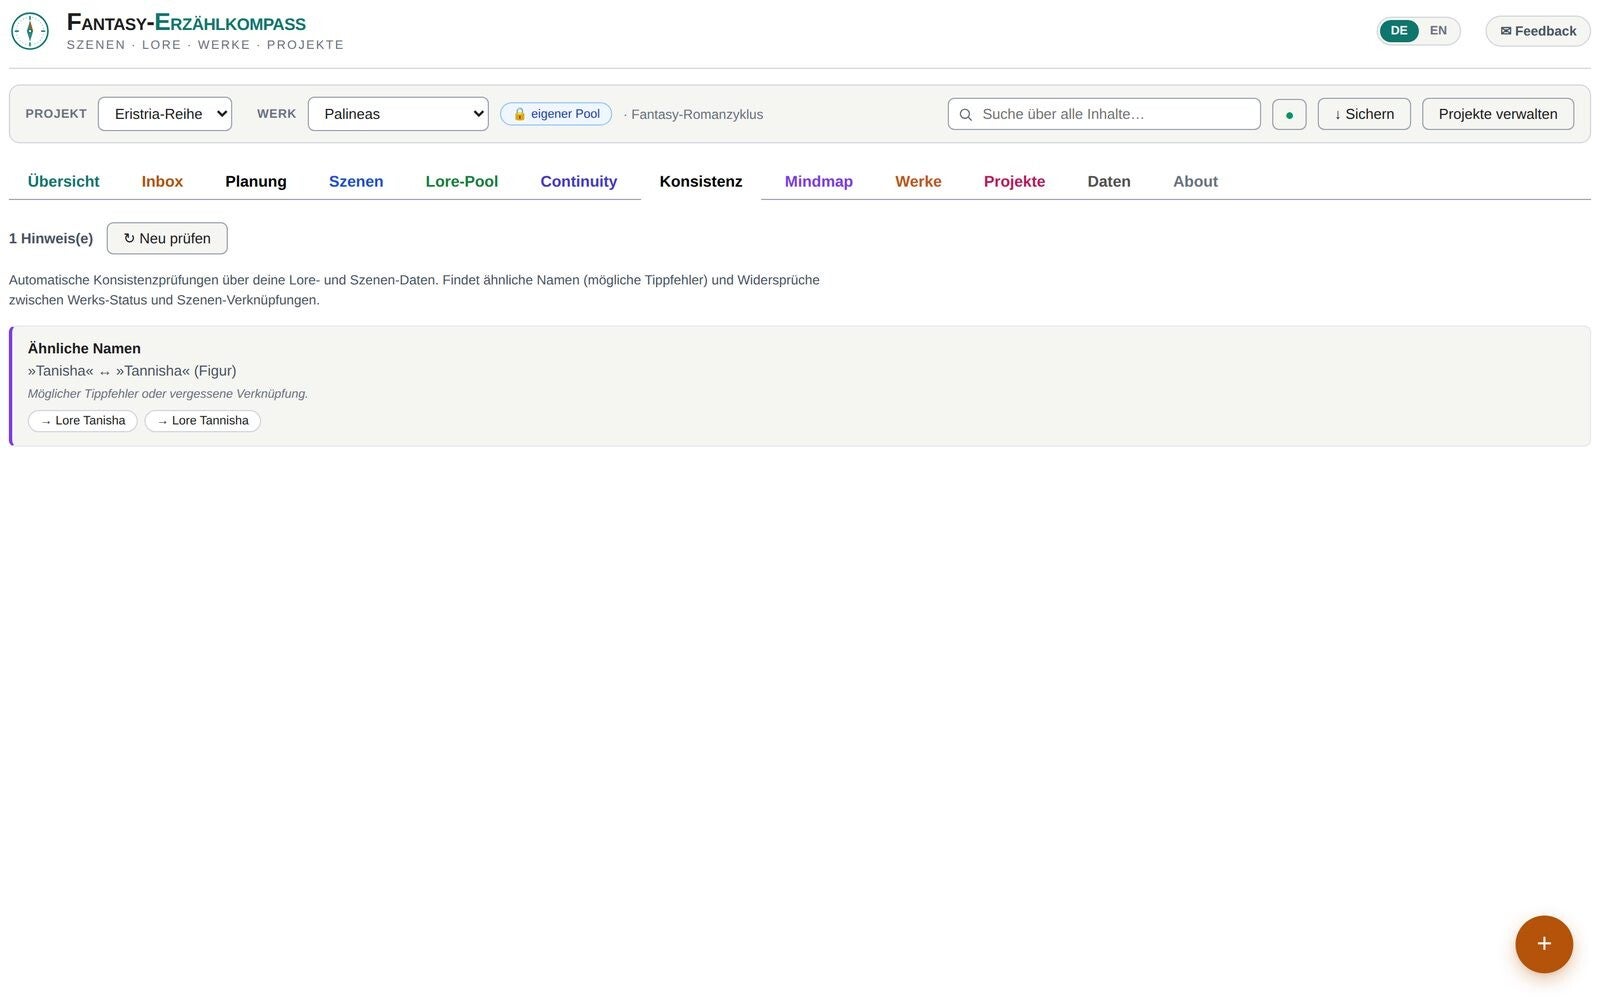Screen dimensions: 1600x1000
Task: Open the Projekt dropdown Eristria-Reihe
Action: (165, 114)
